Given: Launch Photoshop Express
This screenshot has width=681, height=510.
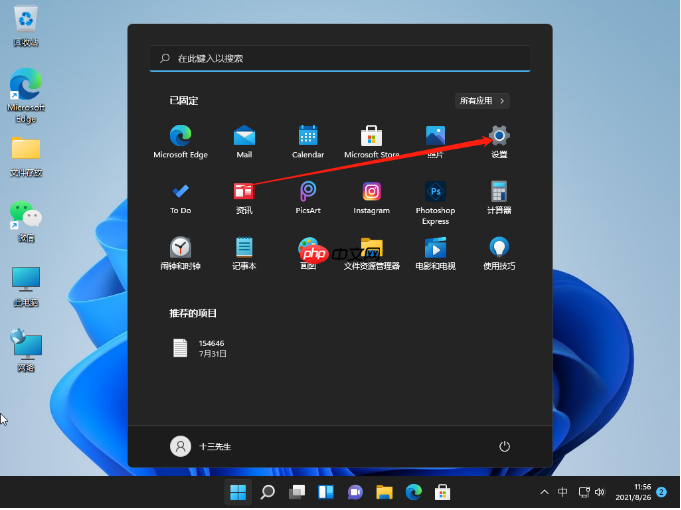Looking at the screenshot, I should [435, 203].
